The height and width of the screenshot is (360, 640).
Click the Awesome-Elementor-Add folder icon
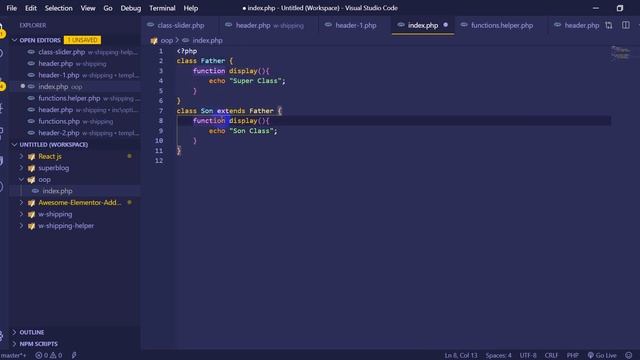click(x=31, y=203)
